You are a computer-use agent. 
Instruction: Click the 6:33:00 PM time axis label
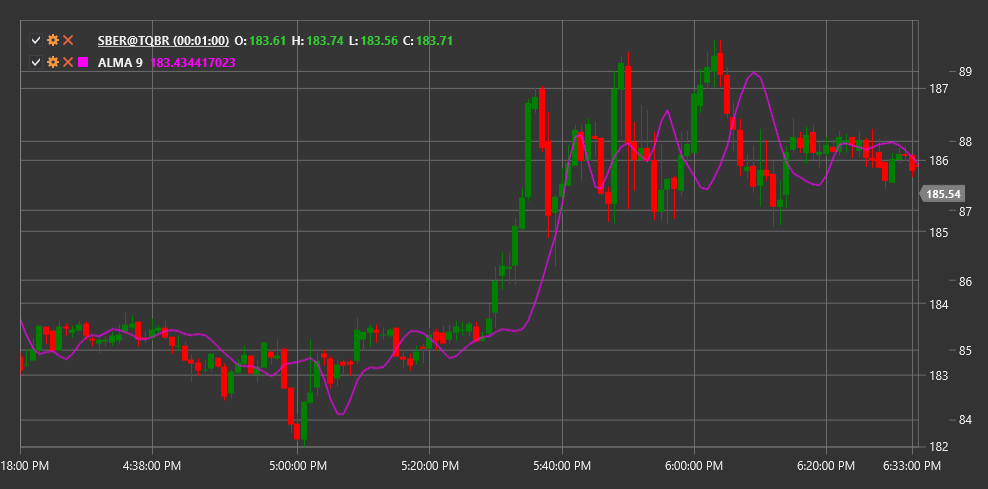[912, 466]
